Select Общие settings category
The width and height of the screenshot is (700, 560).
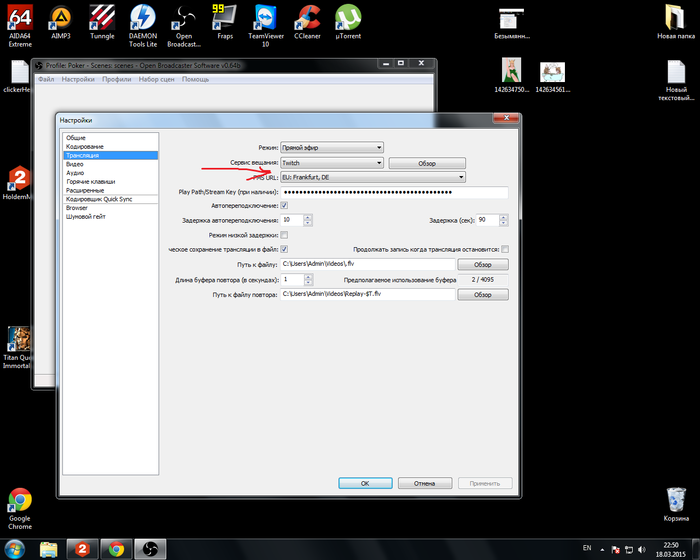(110, 138)
